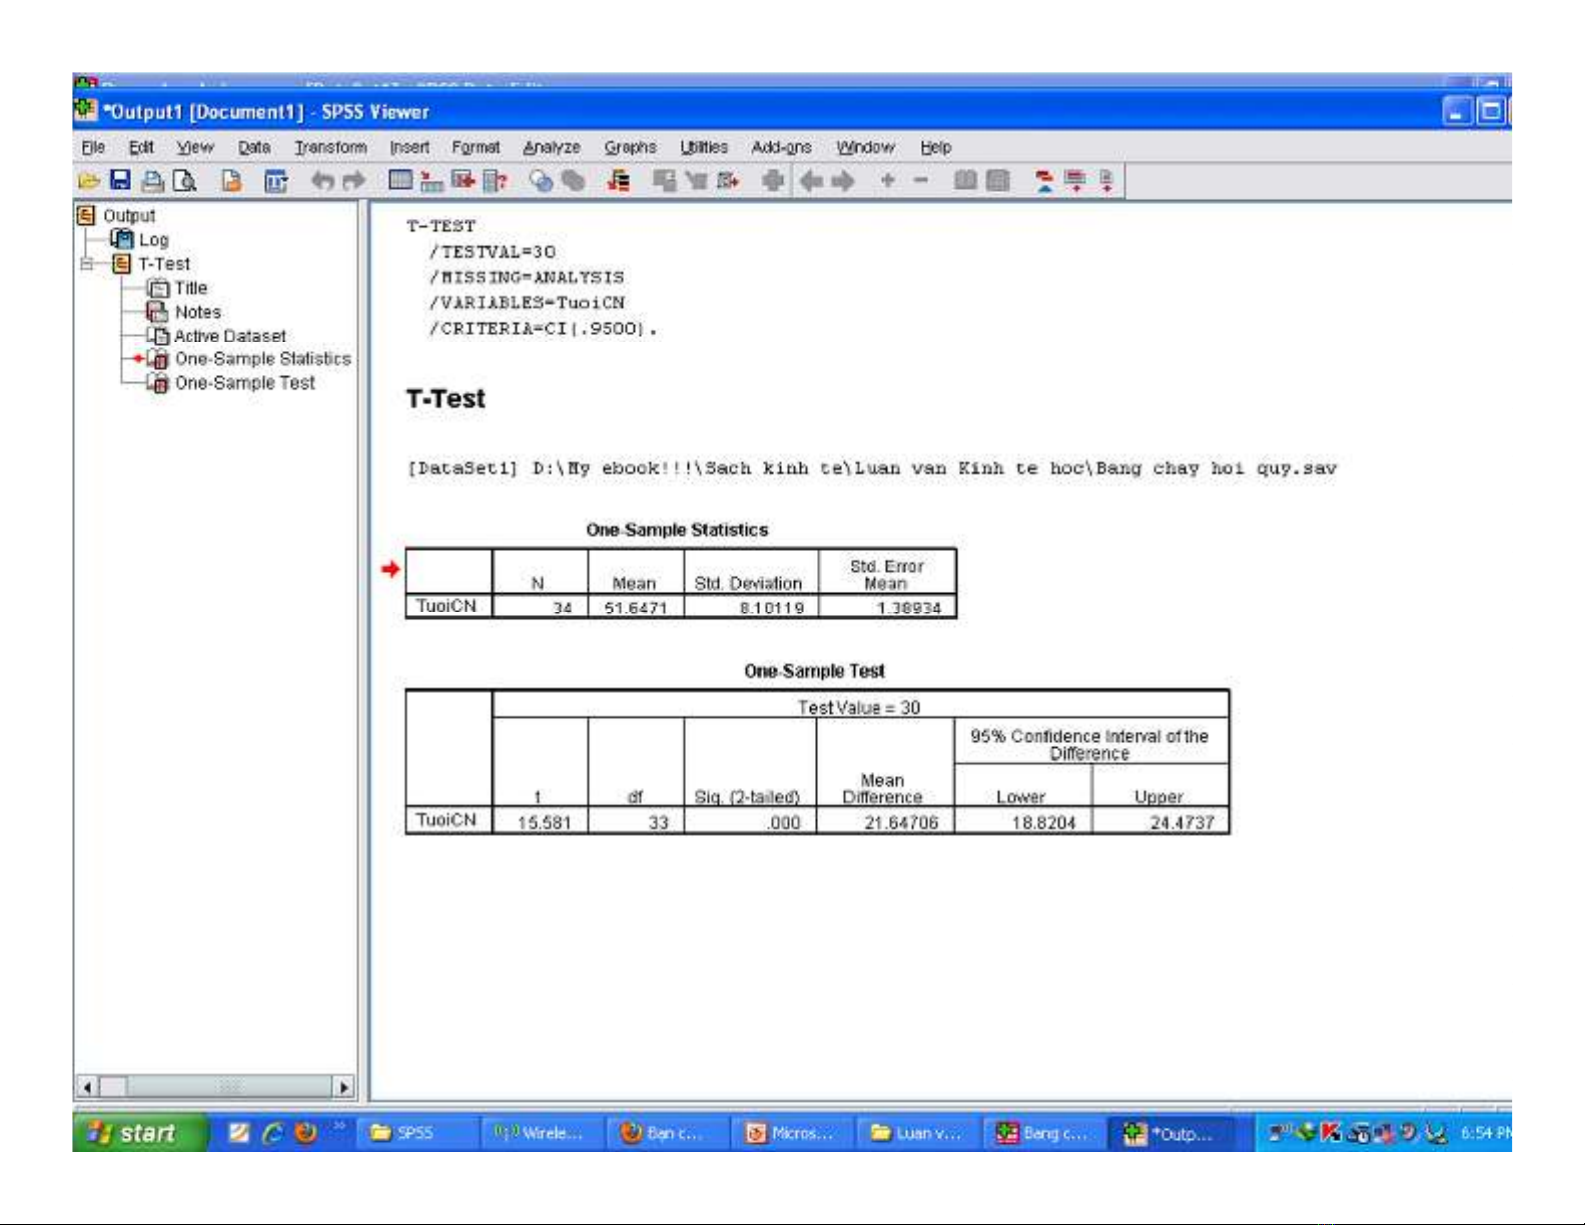Image resolution: width=1585 pixels, height=1225 pixels.
Task: Select the Log item in outline
Action: 153,240
